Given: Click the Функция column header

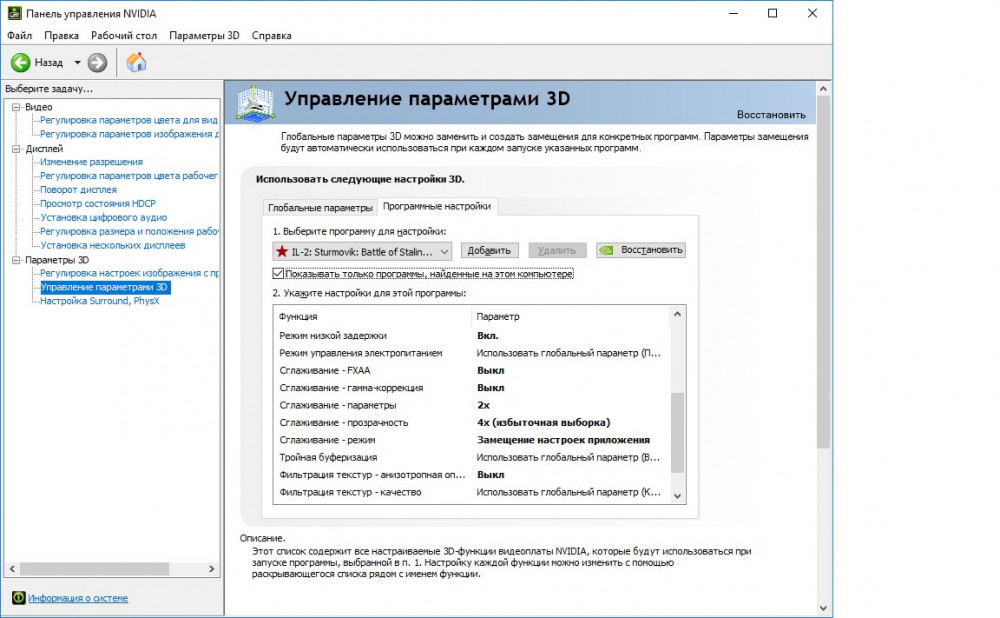Looking at the screenshot, I should pyautogui.click(x=372, y=316).
